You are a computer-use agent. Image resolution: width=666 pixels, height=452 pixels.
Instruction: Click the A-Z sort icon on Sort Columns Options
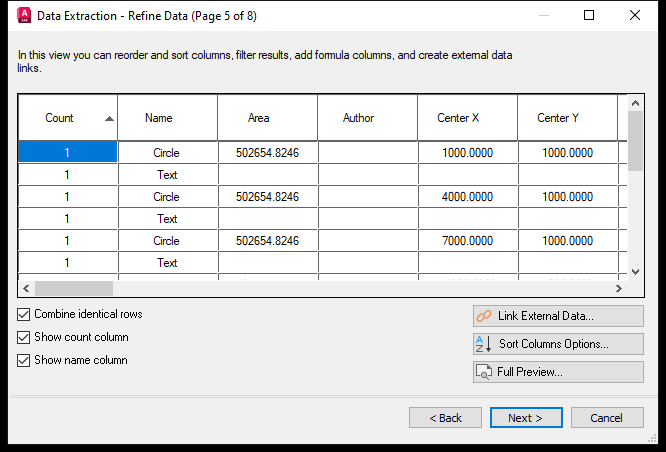(483, 344)
